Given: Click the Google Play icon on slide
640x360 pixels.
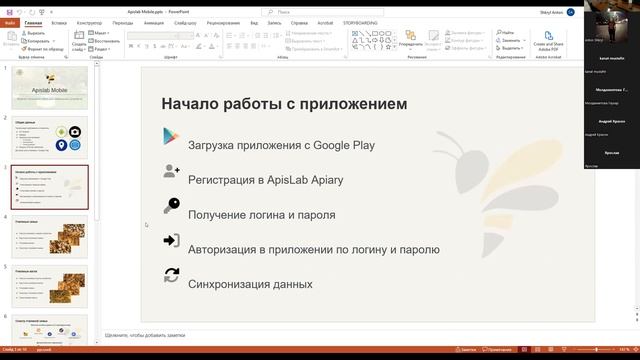Looking at the screenshot, I should pyautogui.click(x=171, y=136).
